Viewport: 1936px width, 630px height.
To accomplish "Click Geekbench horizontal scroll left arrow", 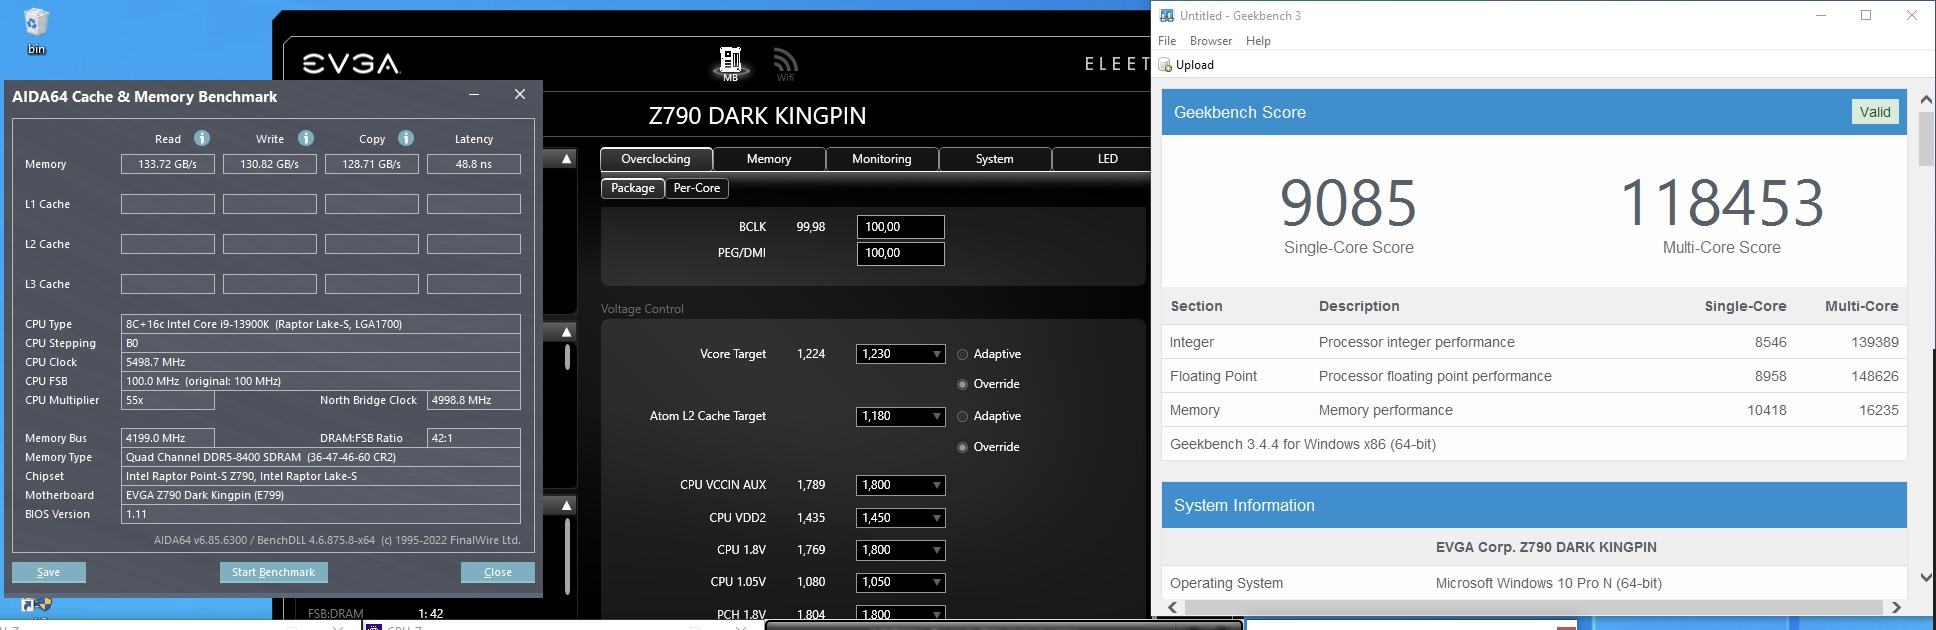I will pos(1172,607).
